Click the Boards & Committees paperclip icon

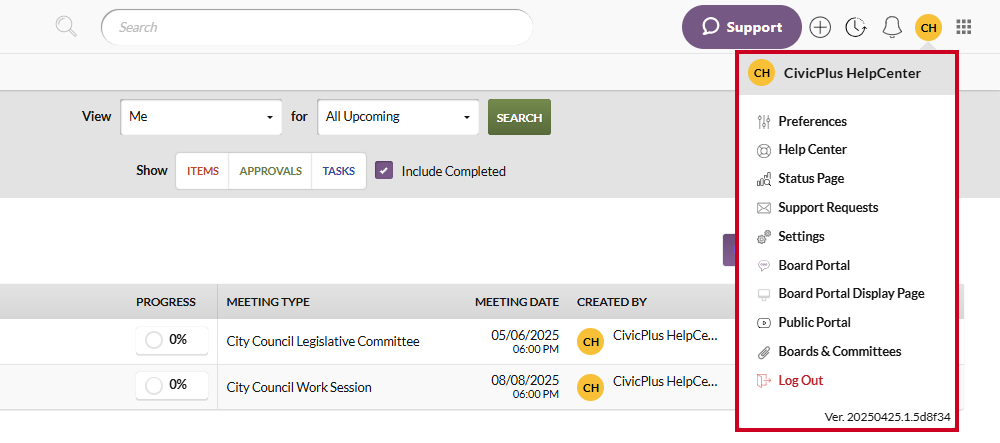point(763,352)
